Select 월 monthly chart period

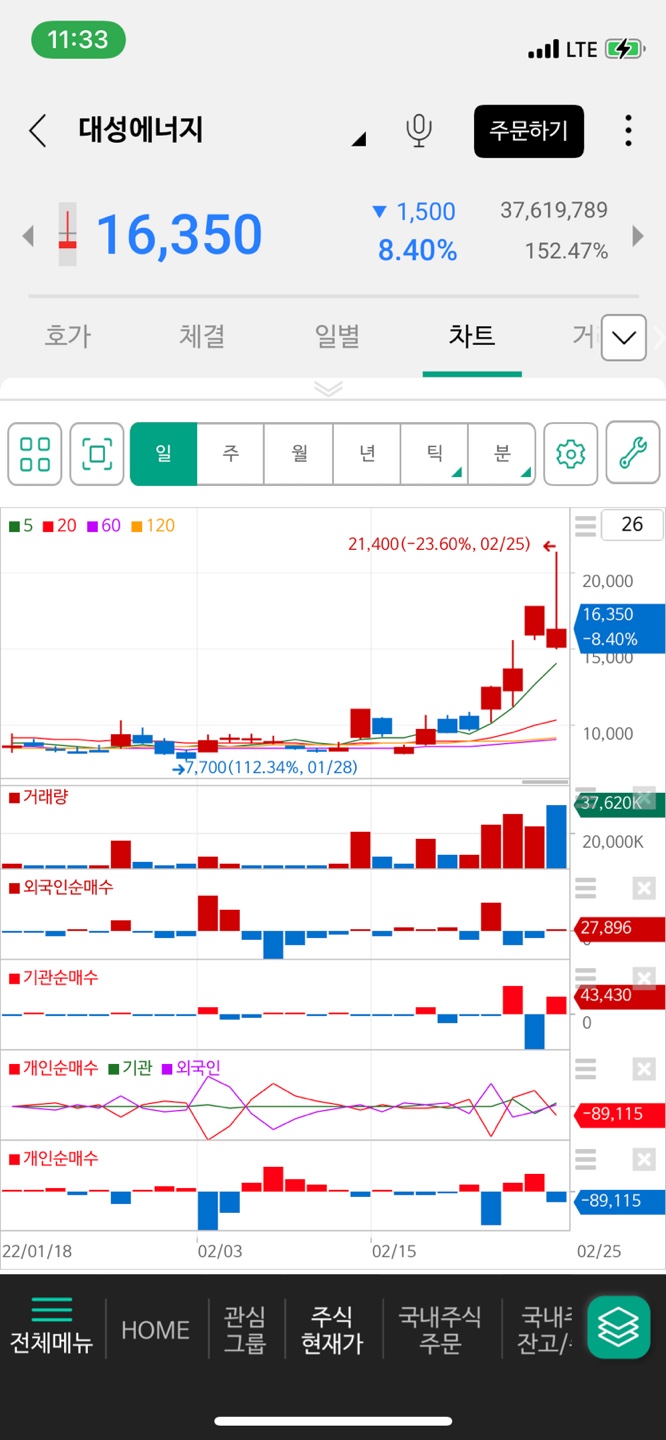(299, 454)
